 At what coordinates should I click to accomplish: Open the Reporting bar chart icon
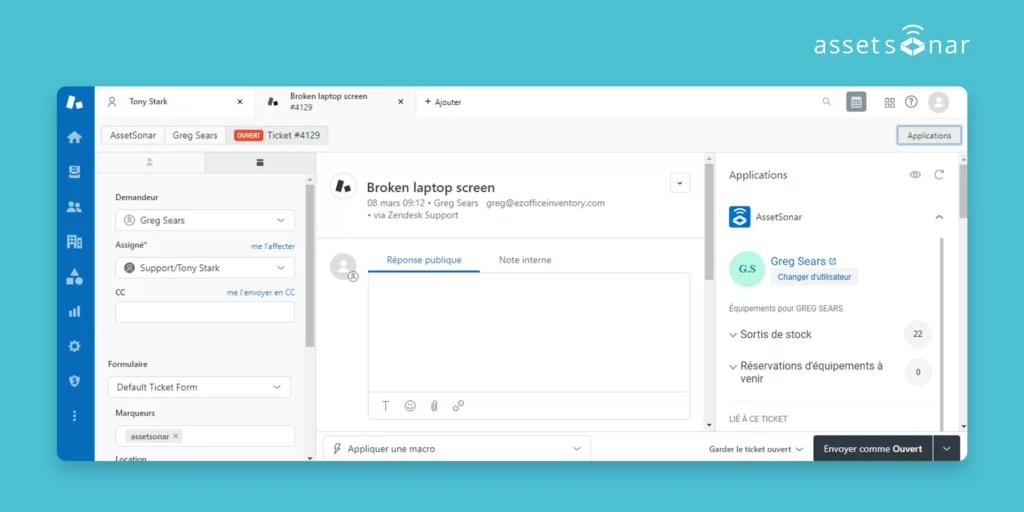[x=74, y=311]
